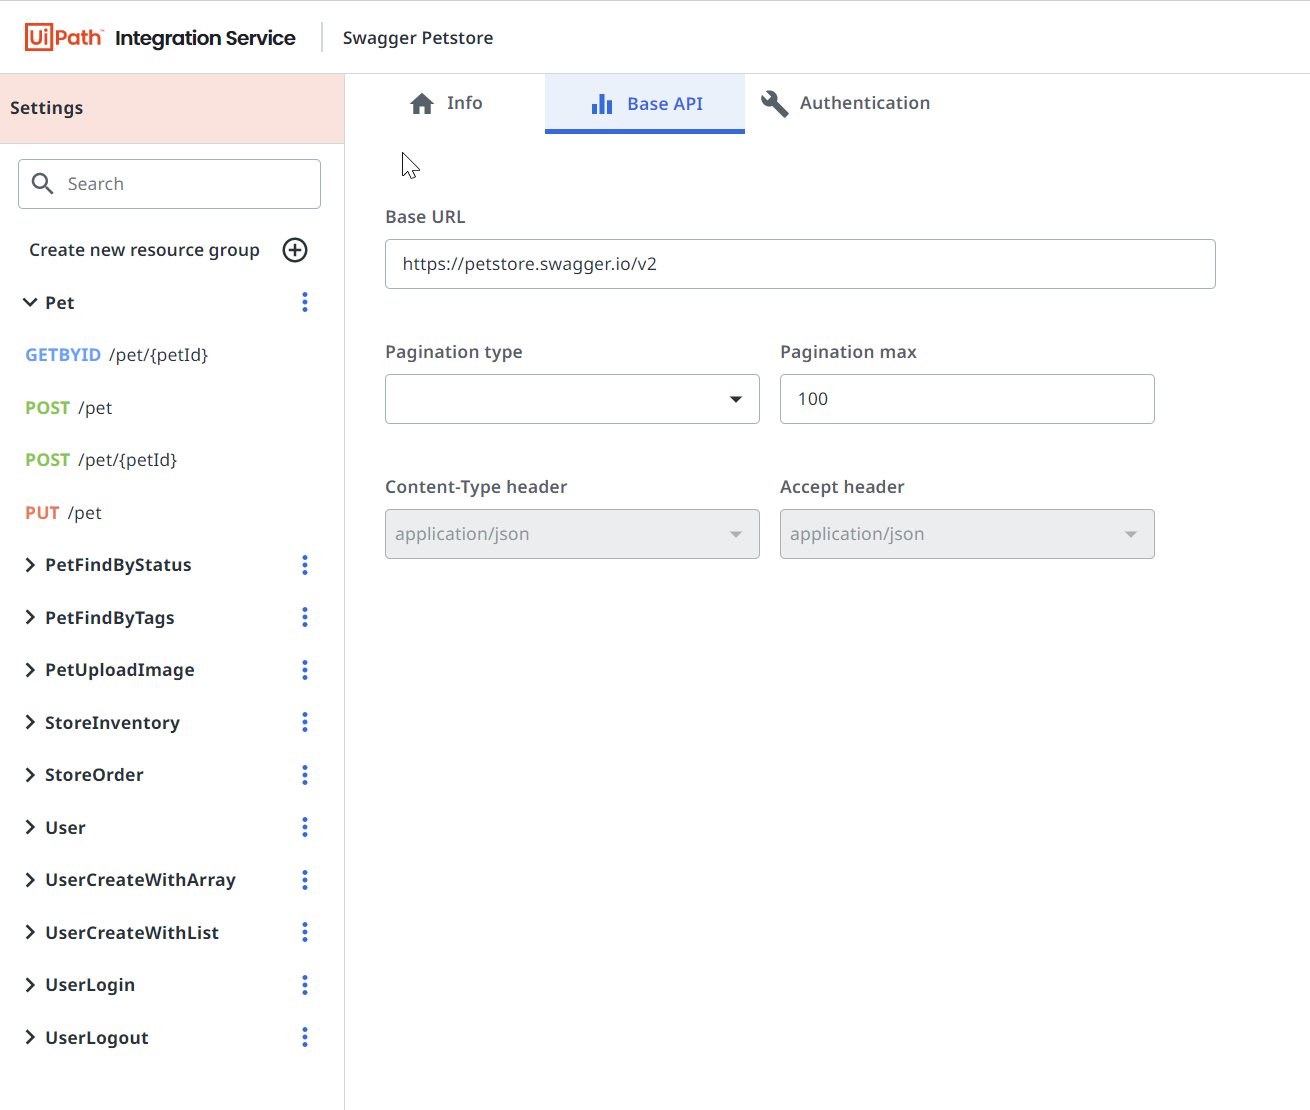Collapse the Pet resource group chevron
1310x1110 pixels.
[30, 302]
